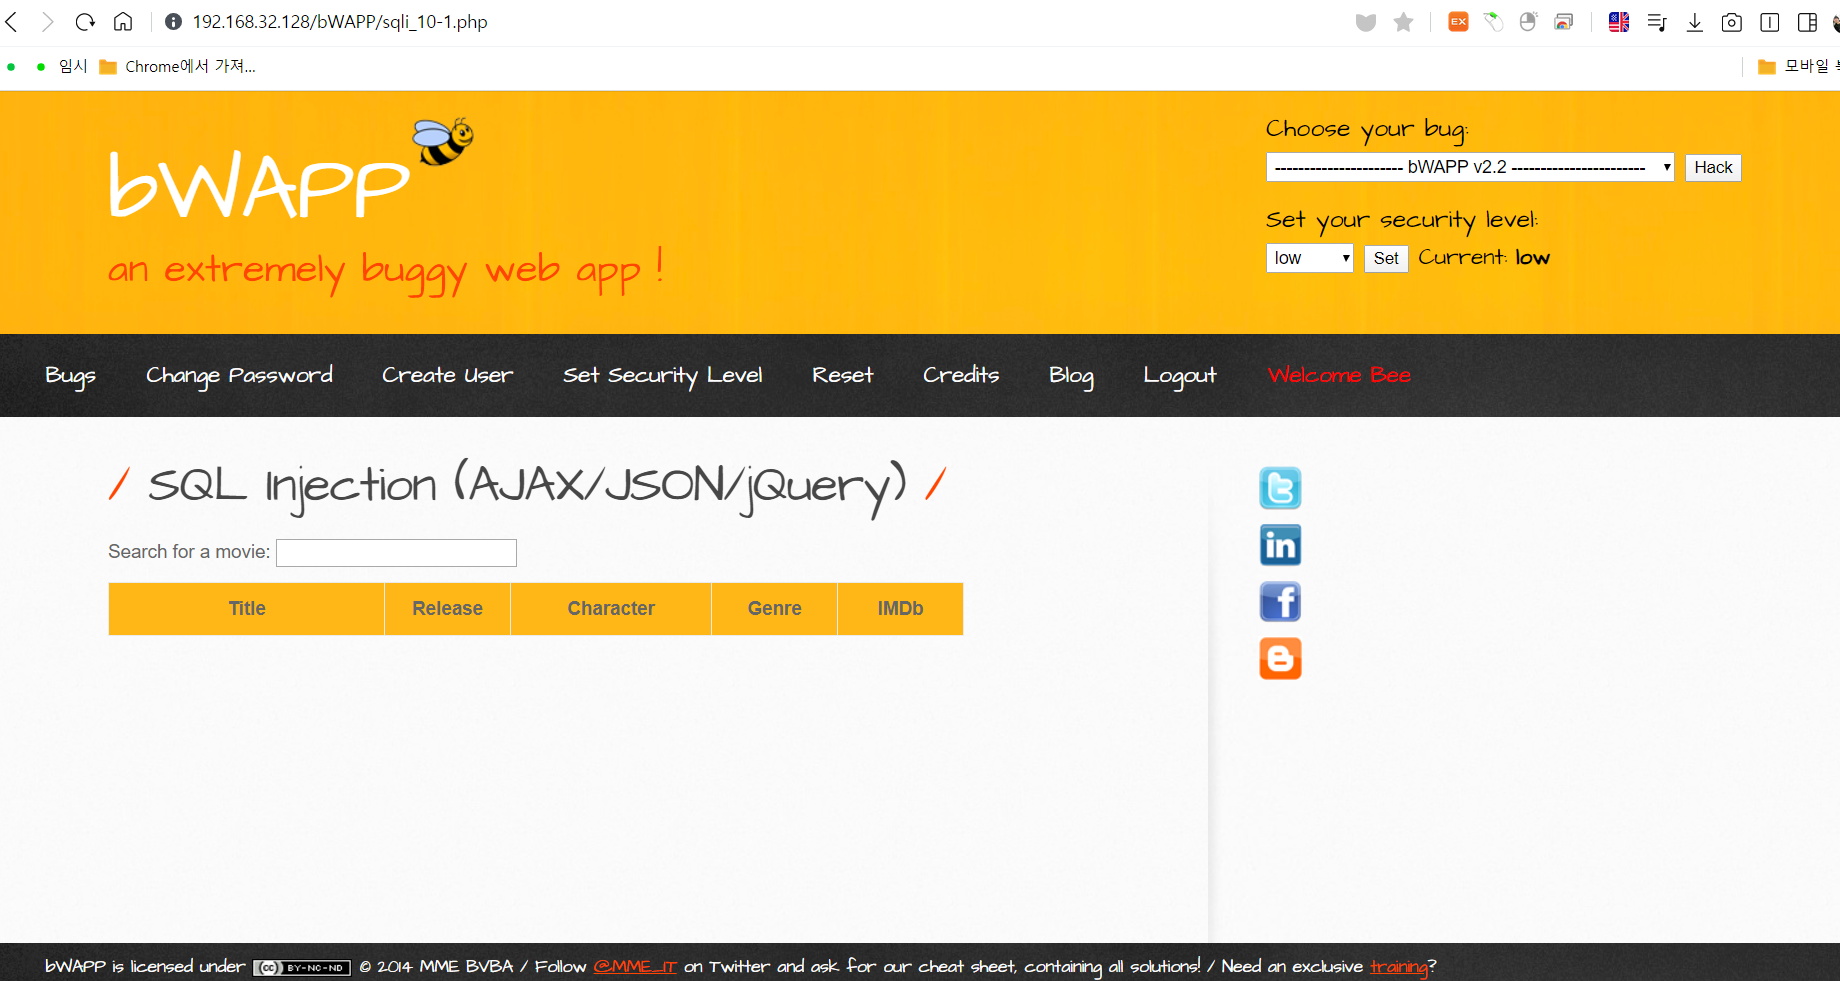Viewport: 1840px width, 981px height.
Task: Open the reading list icon
Action: pos(1657,22)
